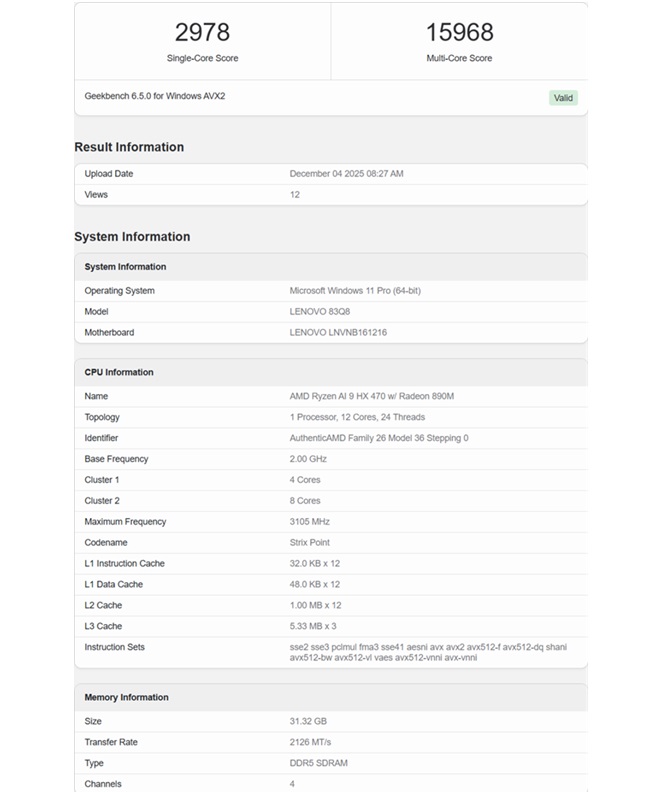The image size is (650, 792).
Task: Click the Strix Point codename value
Action: tap(313, 543)
